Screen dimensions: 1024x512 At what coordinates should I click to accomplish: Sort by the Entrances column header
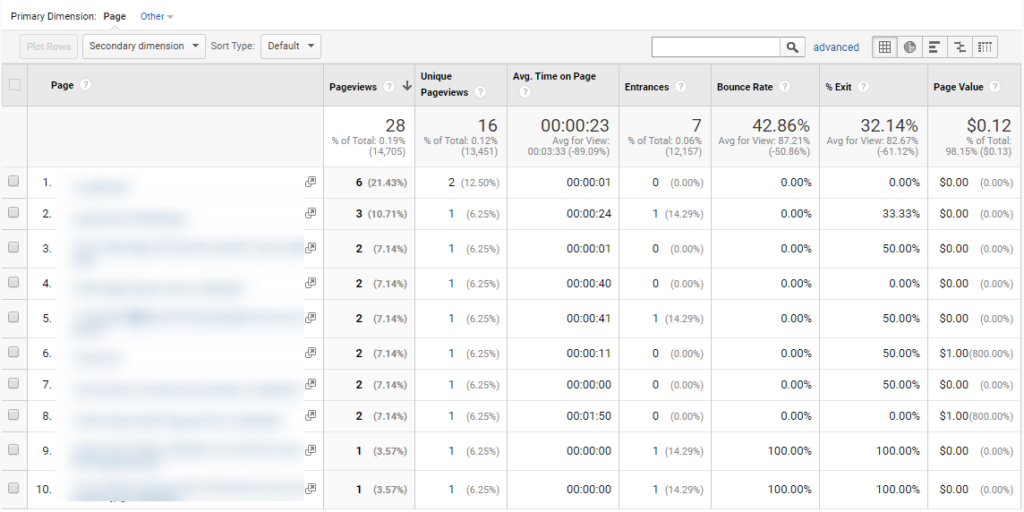tap(647, 87)
